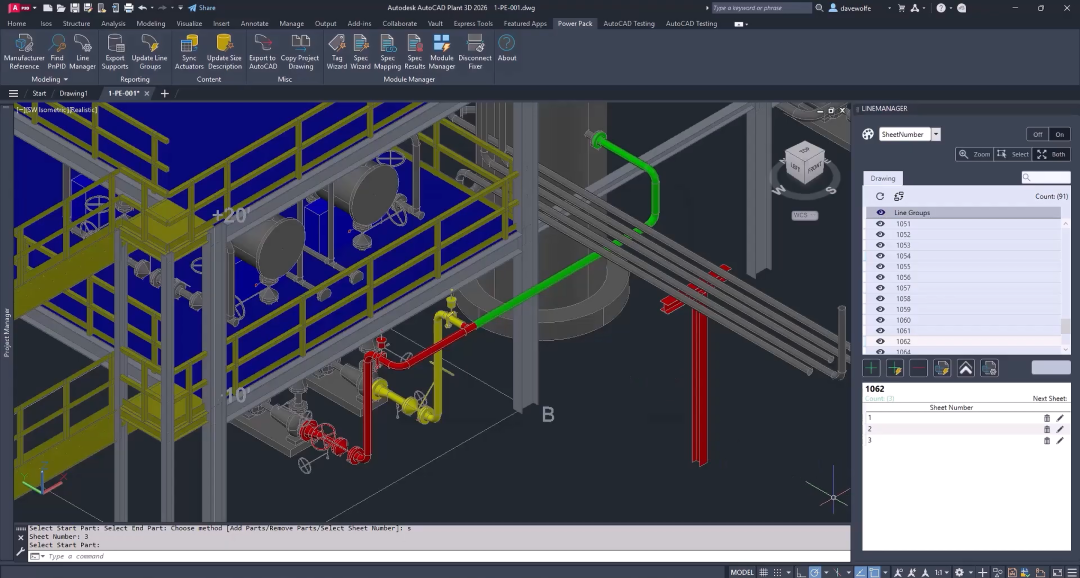Click the command line input field
The image size is (1080, 578).
pyautogui.click(x=441, y=556)
